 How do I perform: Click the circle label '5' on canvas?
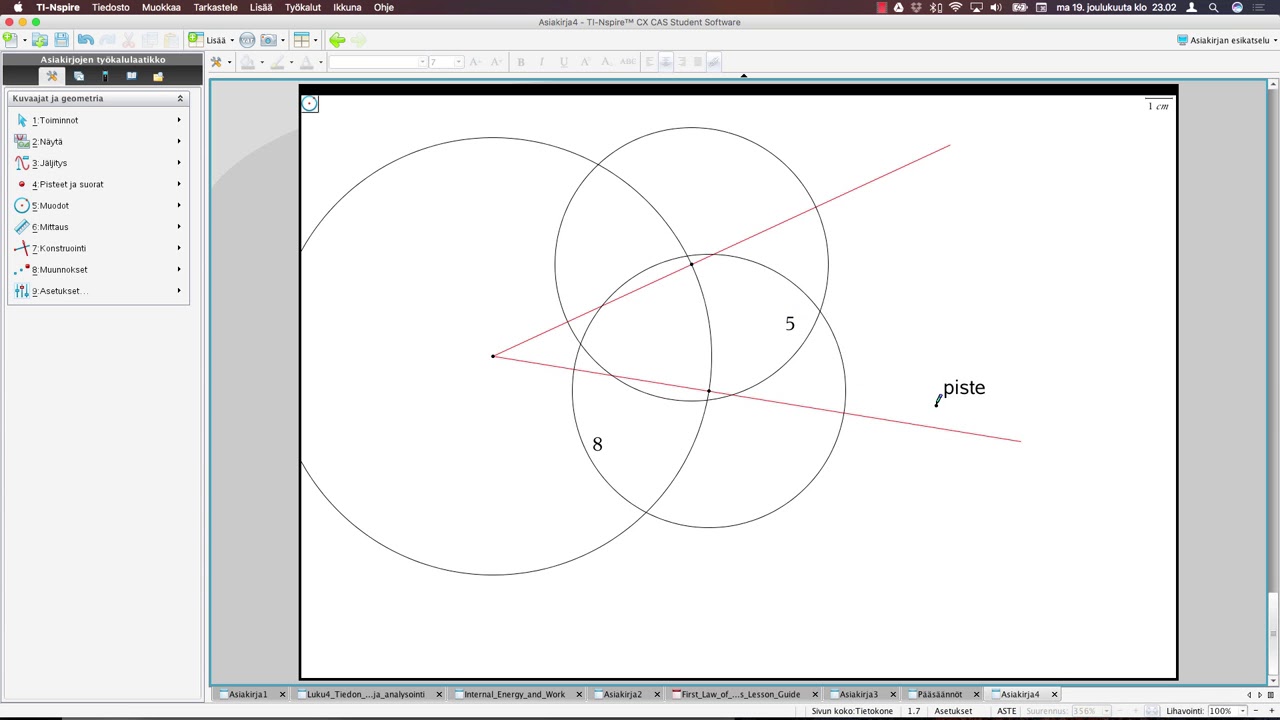tap(790, 324)
